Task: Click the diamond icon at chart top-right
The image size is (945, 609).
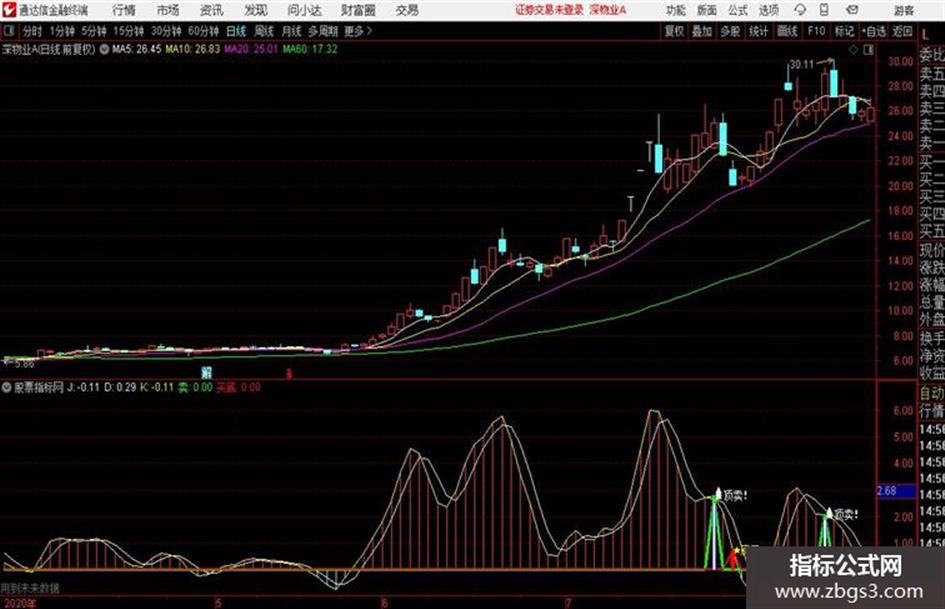Action: click(x=853, y=50)
